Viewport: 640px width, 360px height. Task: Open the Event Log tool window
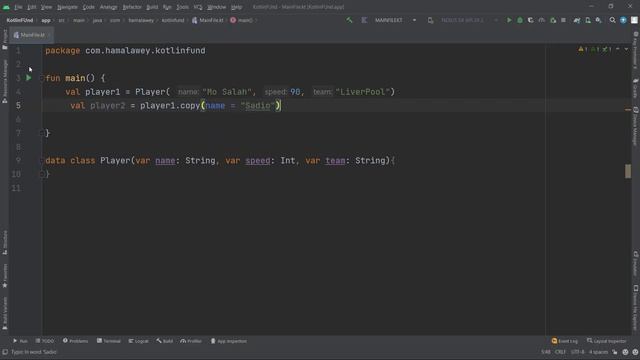pos(565,341)
